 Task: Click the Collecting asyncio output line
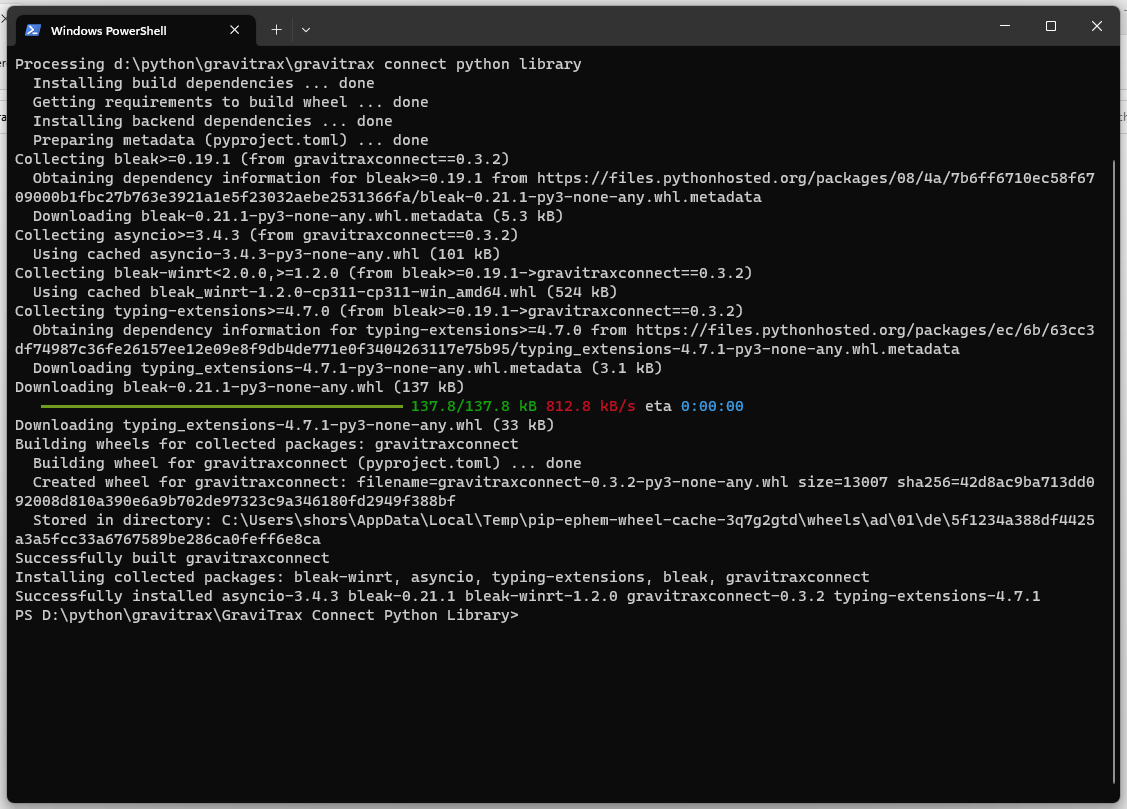click(x=200, y=235)
